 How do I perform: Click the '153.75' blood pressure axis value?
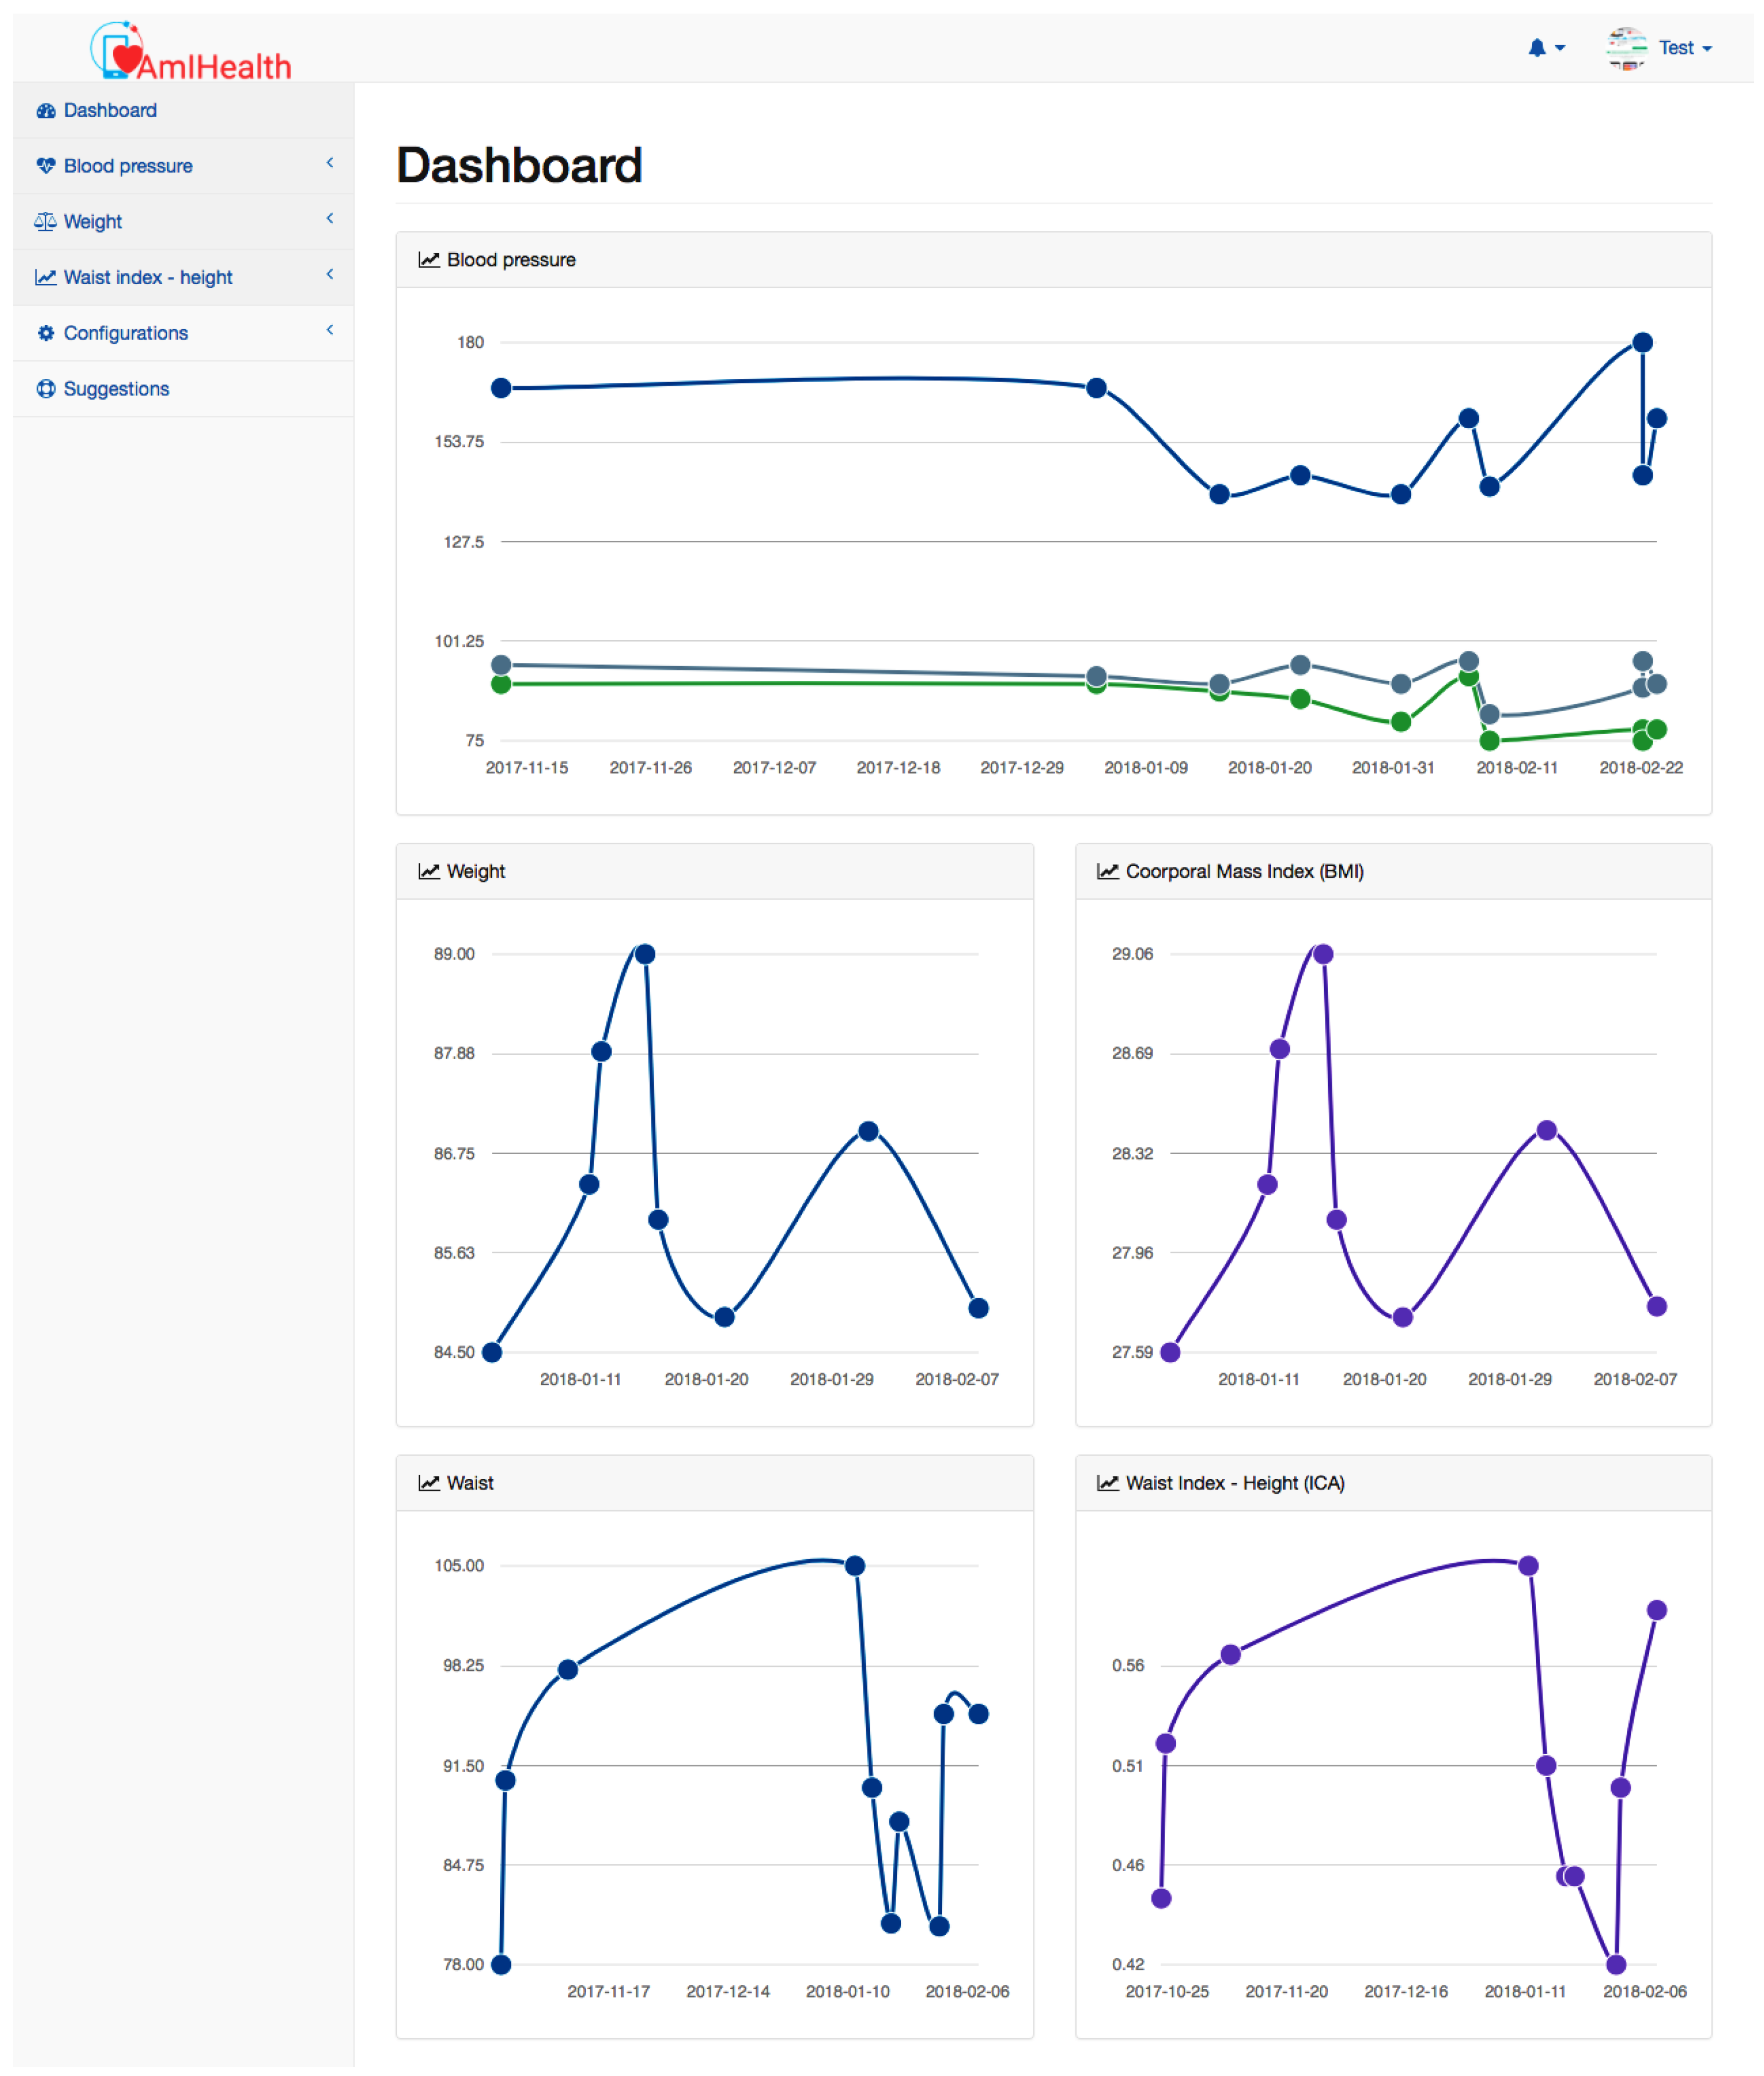pyautogui.click(x=459, y=442)
